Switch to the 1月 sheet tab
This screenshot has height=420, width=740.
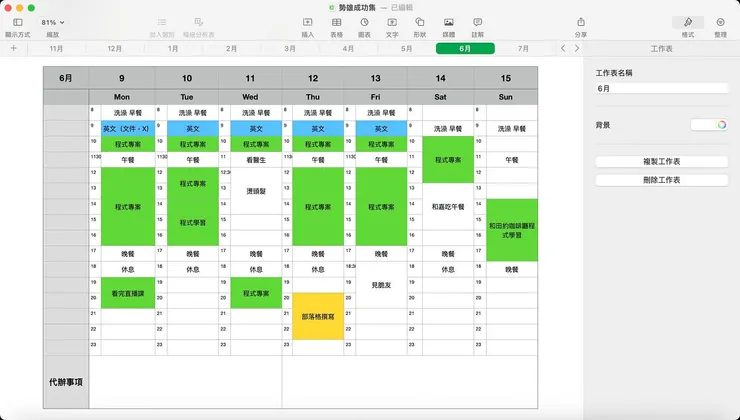tap(173, 49)
